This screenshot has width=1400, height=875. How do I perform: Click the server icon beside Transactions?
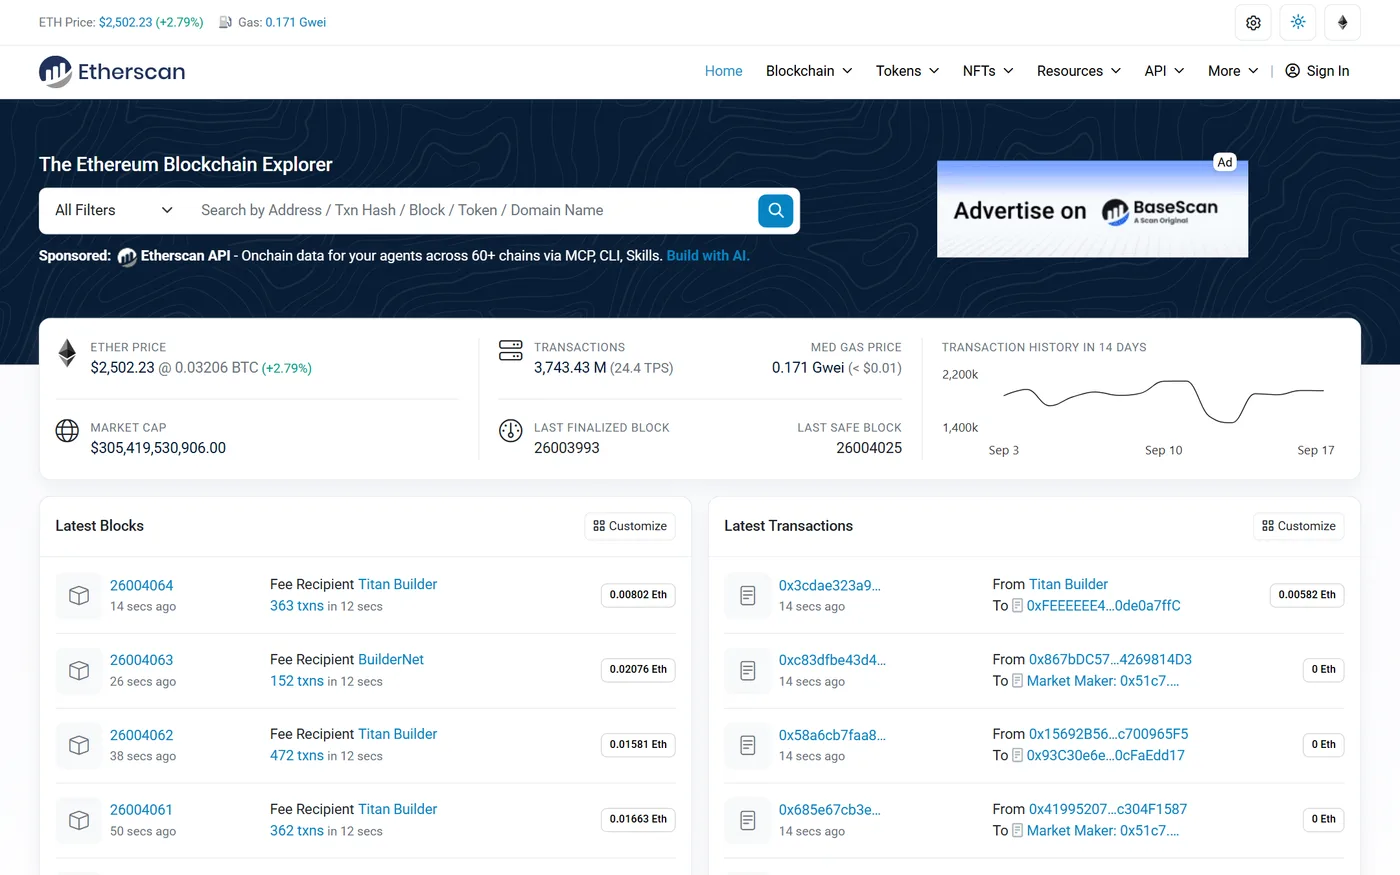tap(511, 350)
